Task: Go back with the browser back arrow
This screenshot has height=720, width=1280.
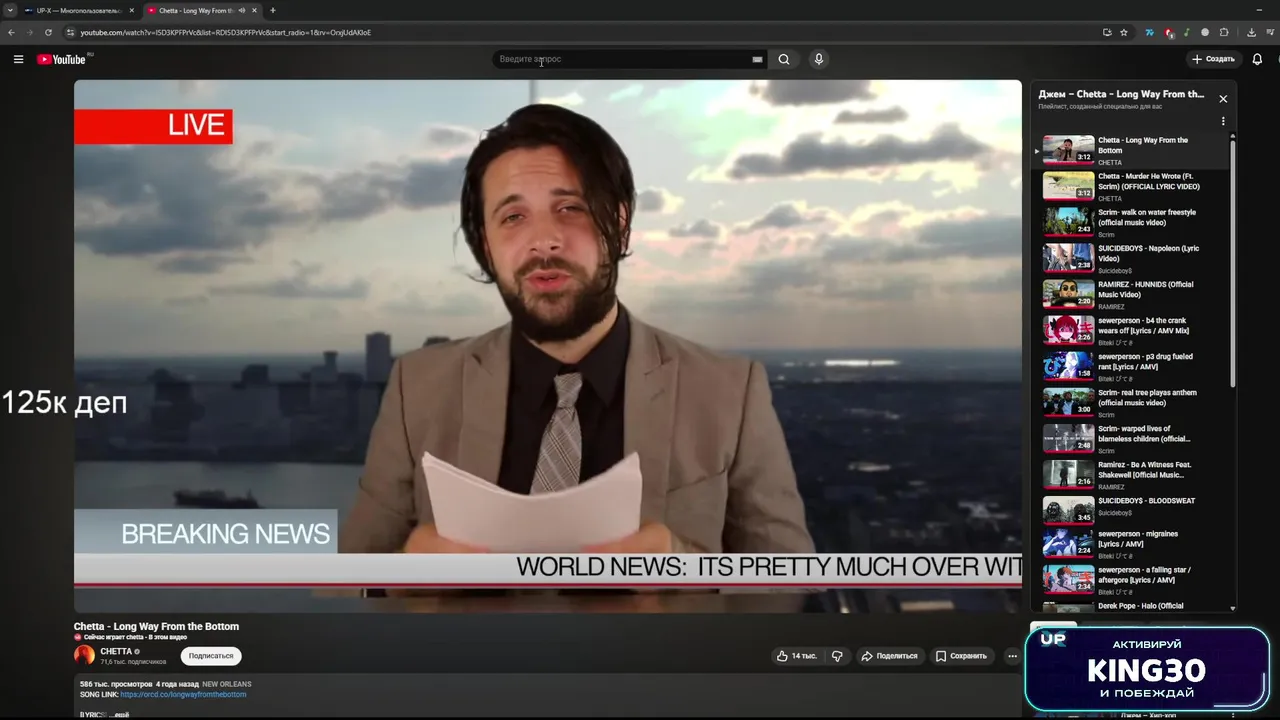Action: (11, 32)
